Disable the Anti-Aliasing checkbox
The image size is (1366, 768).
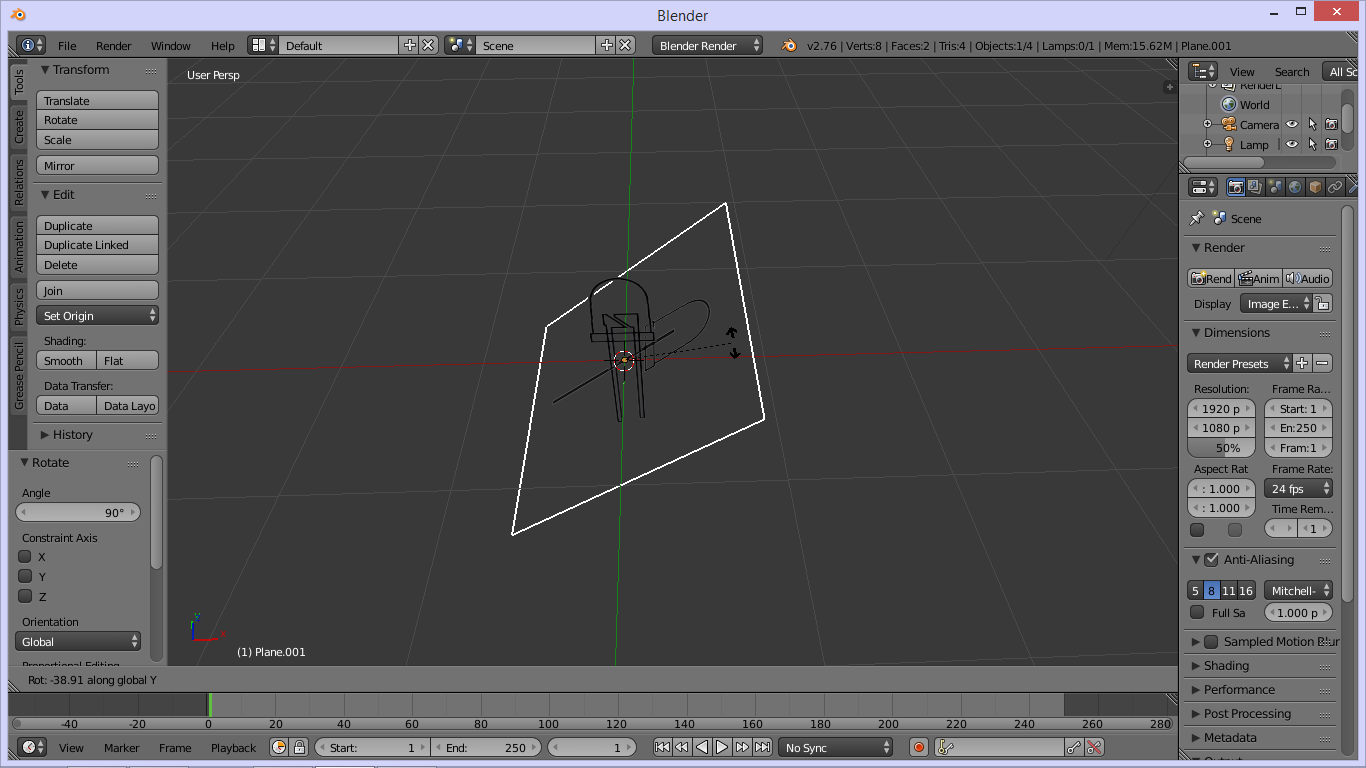(1211, 559)
